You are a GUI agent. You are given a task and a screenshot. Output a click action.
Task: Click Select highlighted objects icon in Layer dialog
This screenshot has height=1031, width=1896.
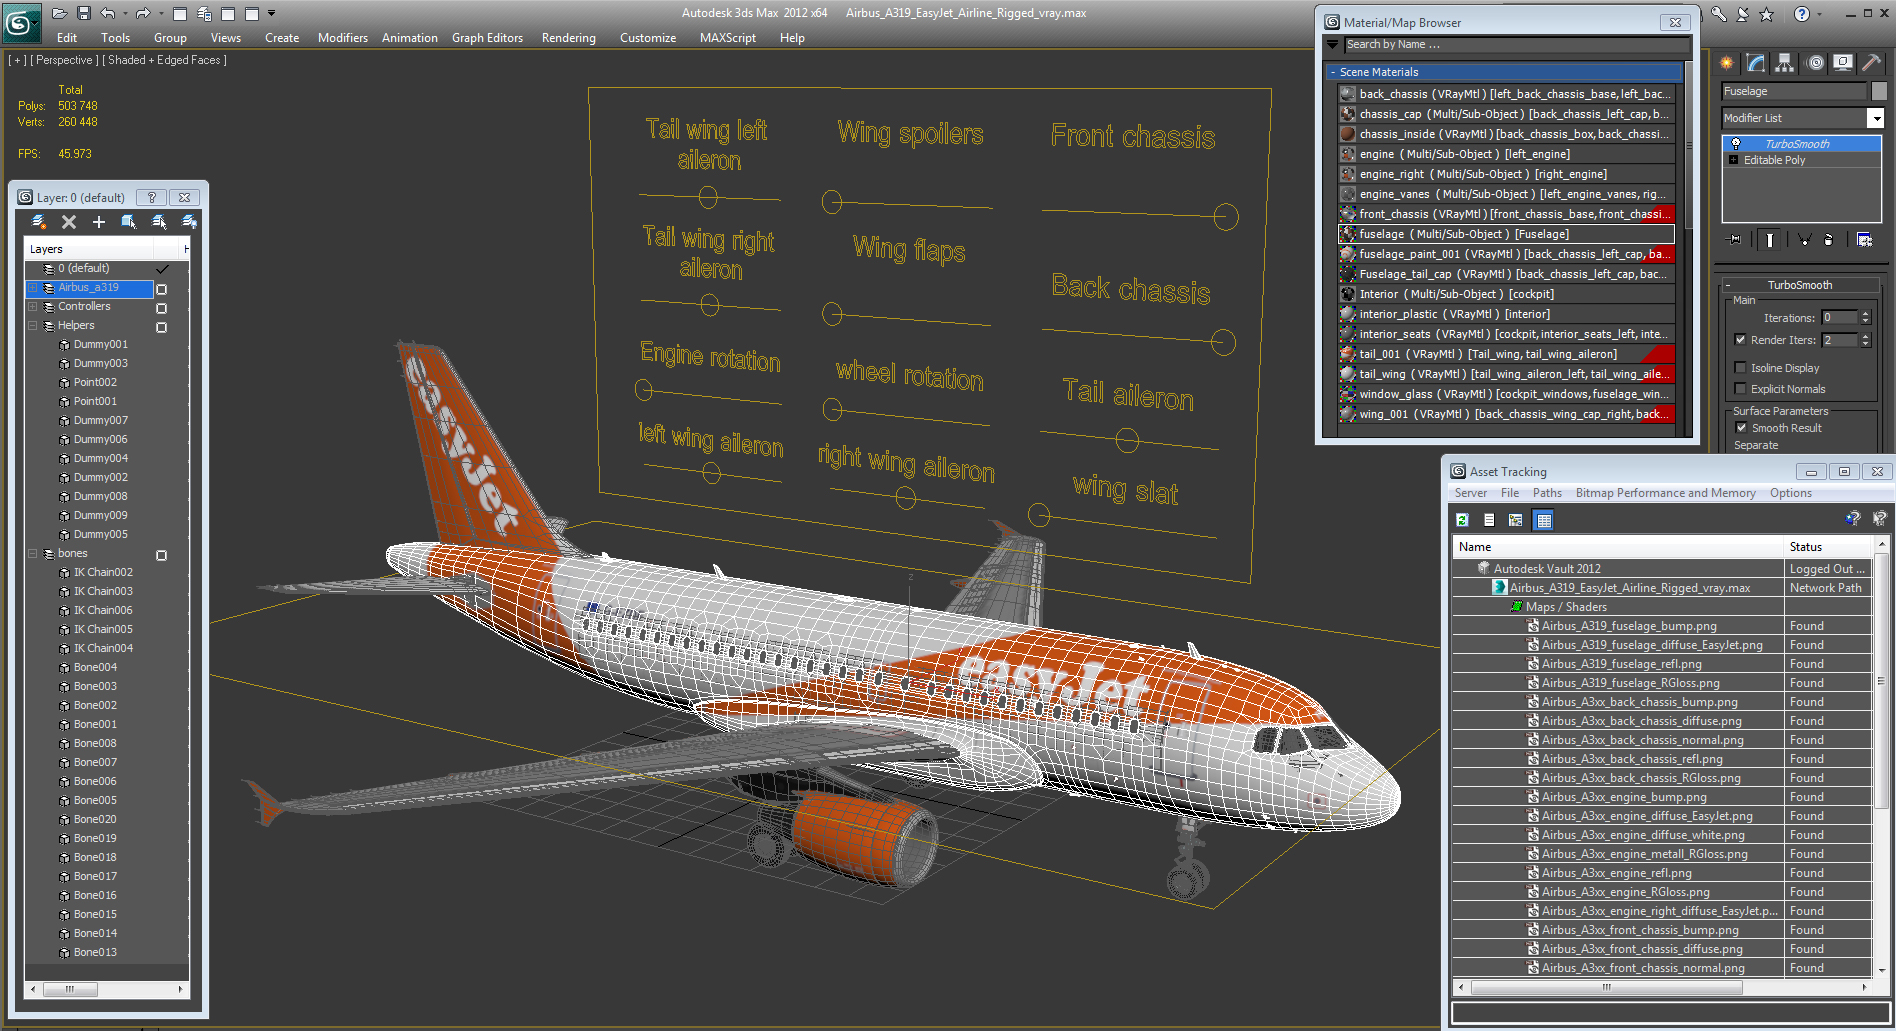pyautogui.click(x=129, y=221)
